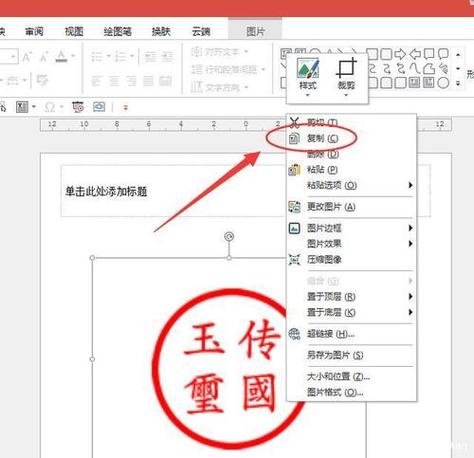Expand the bullets style dropdown arrow
Image resolution: width=474 pixels, height=458 pixels.
click(x=108, y=56)
